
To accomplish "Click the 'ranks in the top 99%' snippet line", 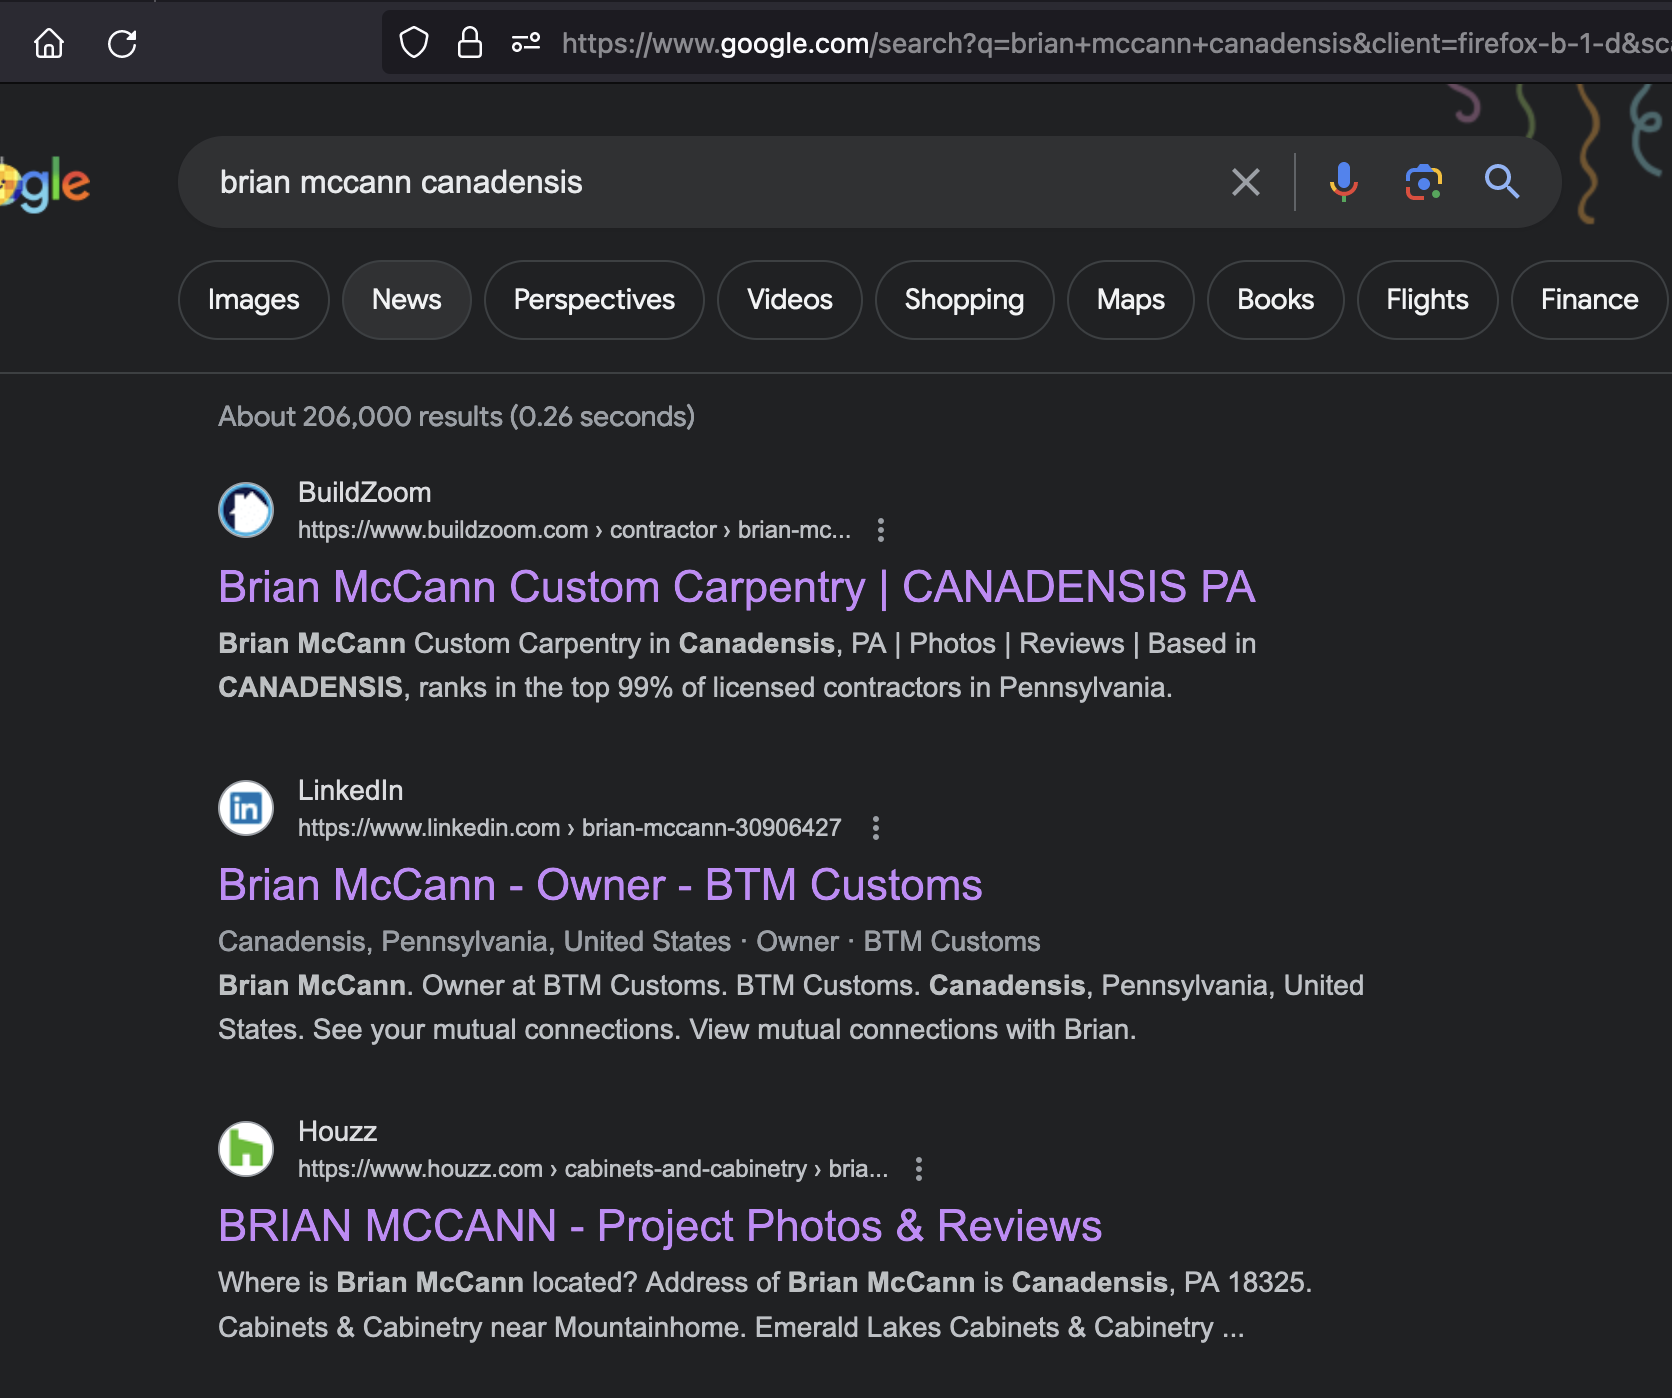I will click(695, 688).
